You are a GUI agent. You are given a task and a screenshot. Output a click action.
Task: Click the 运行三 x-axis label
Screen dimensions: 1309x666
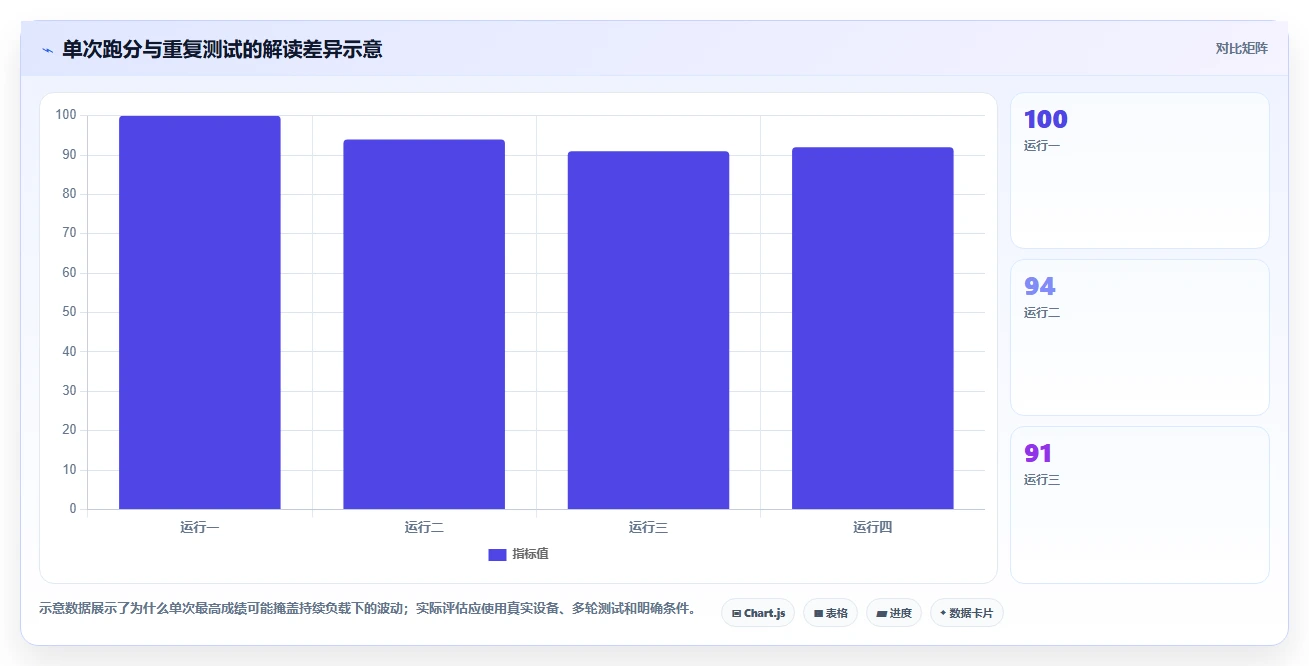point(648,527)
